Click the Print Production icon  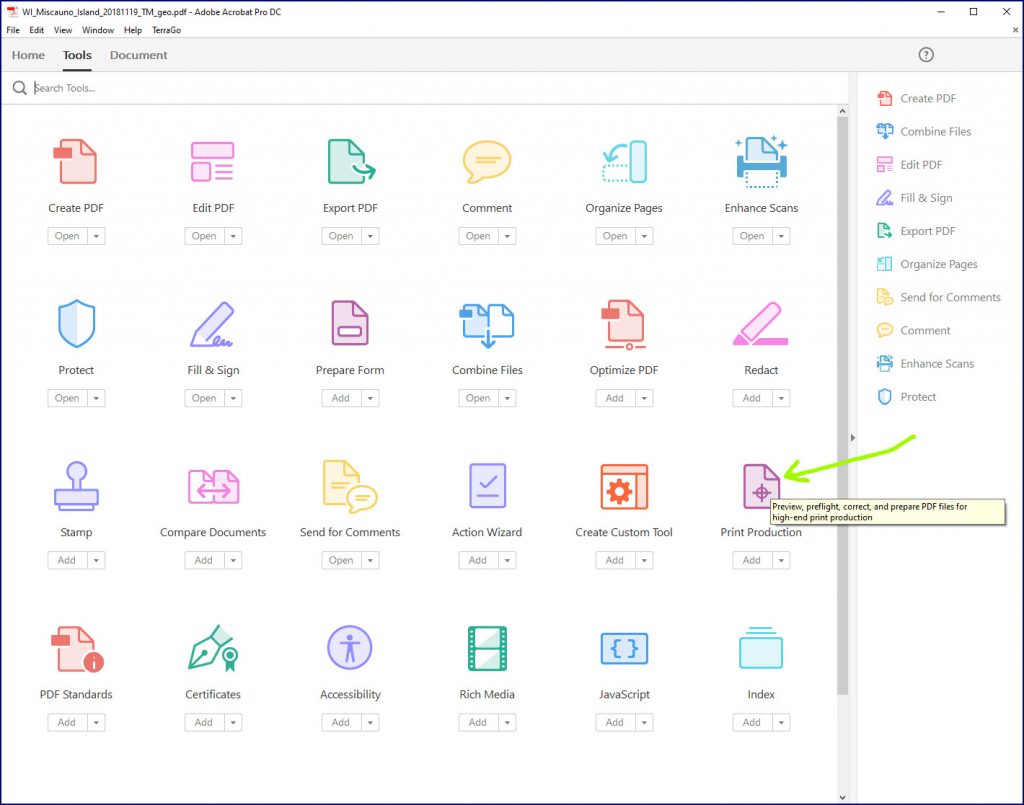[761, 486]
